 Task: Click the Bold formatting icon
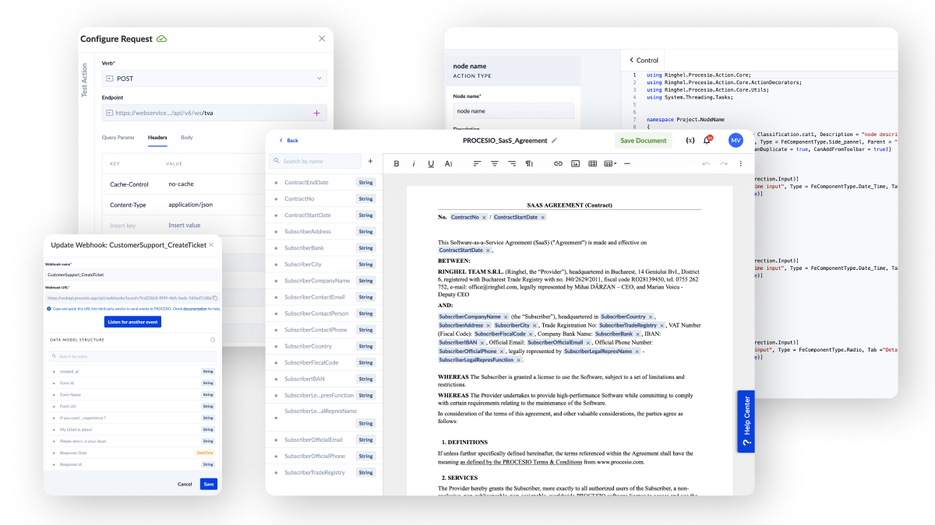[396, 164]
